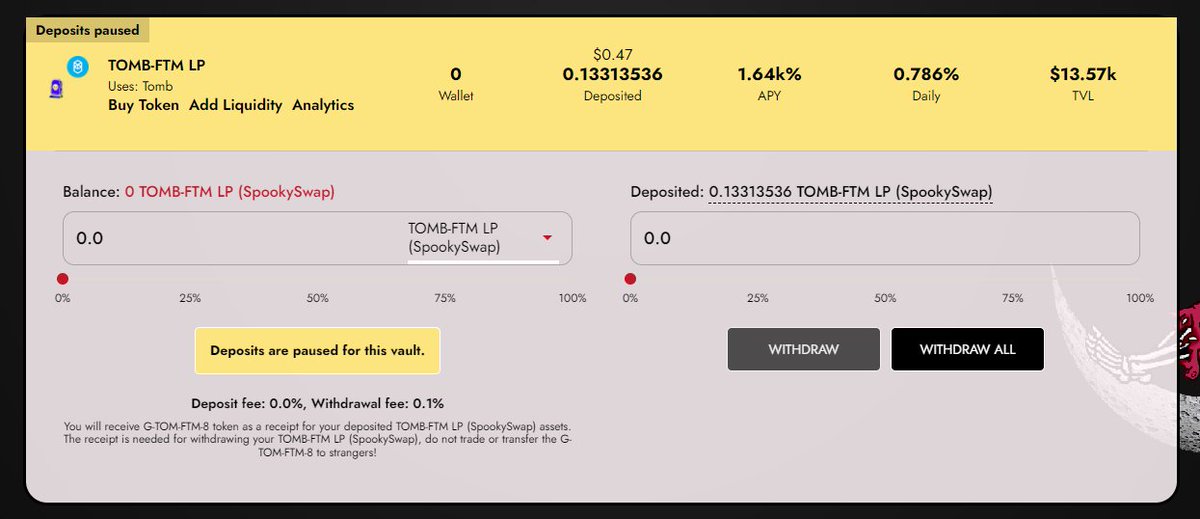Click the WITHDRAW button
The height and width of the screenshot is (519, 1200).
(803, 349)
